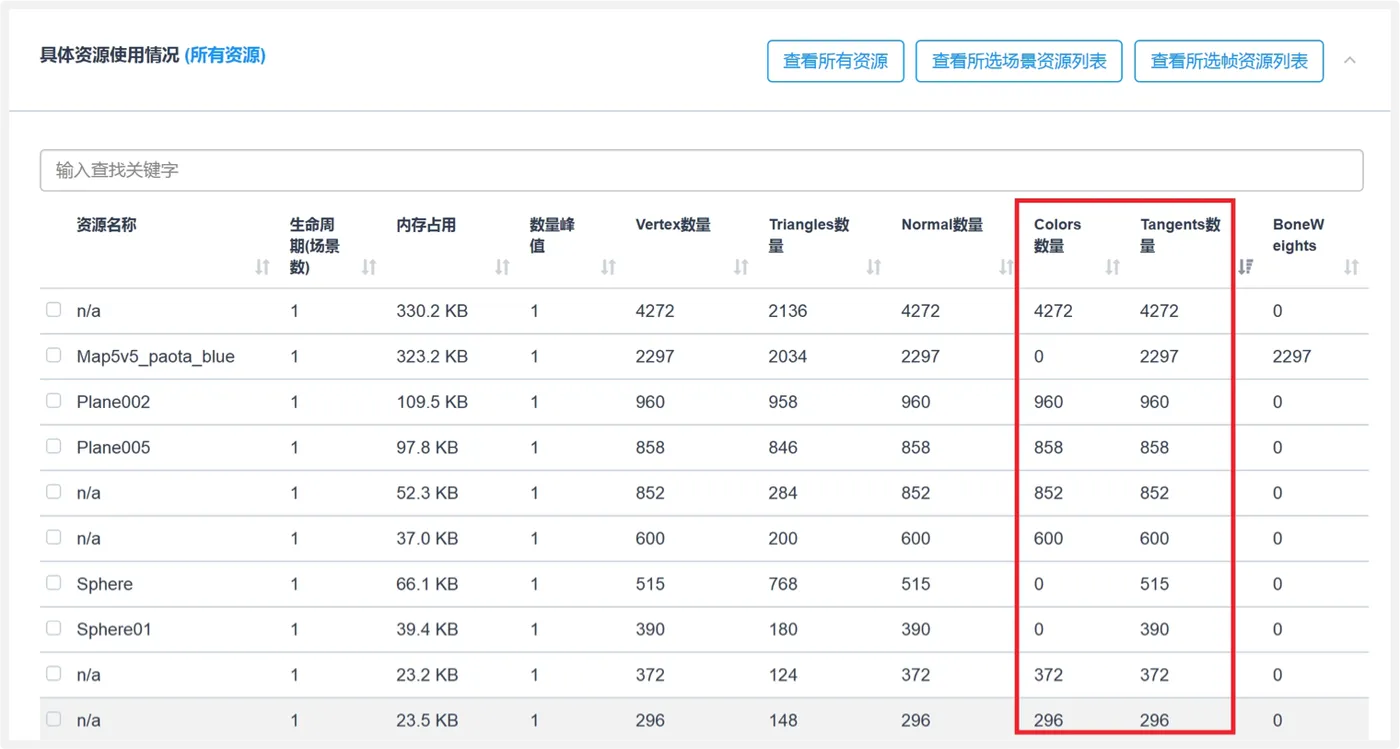Click the 2297 BoneWeights value

coord(1292,357)
